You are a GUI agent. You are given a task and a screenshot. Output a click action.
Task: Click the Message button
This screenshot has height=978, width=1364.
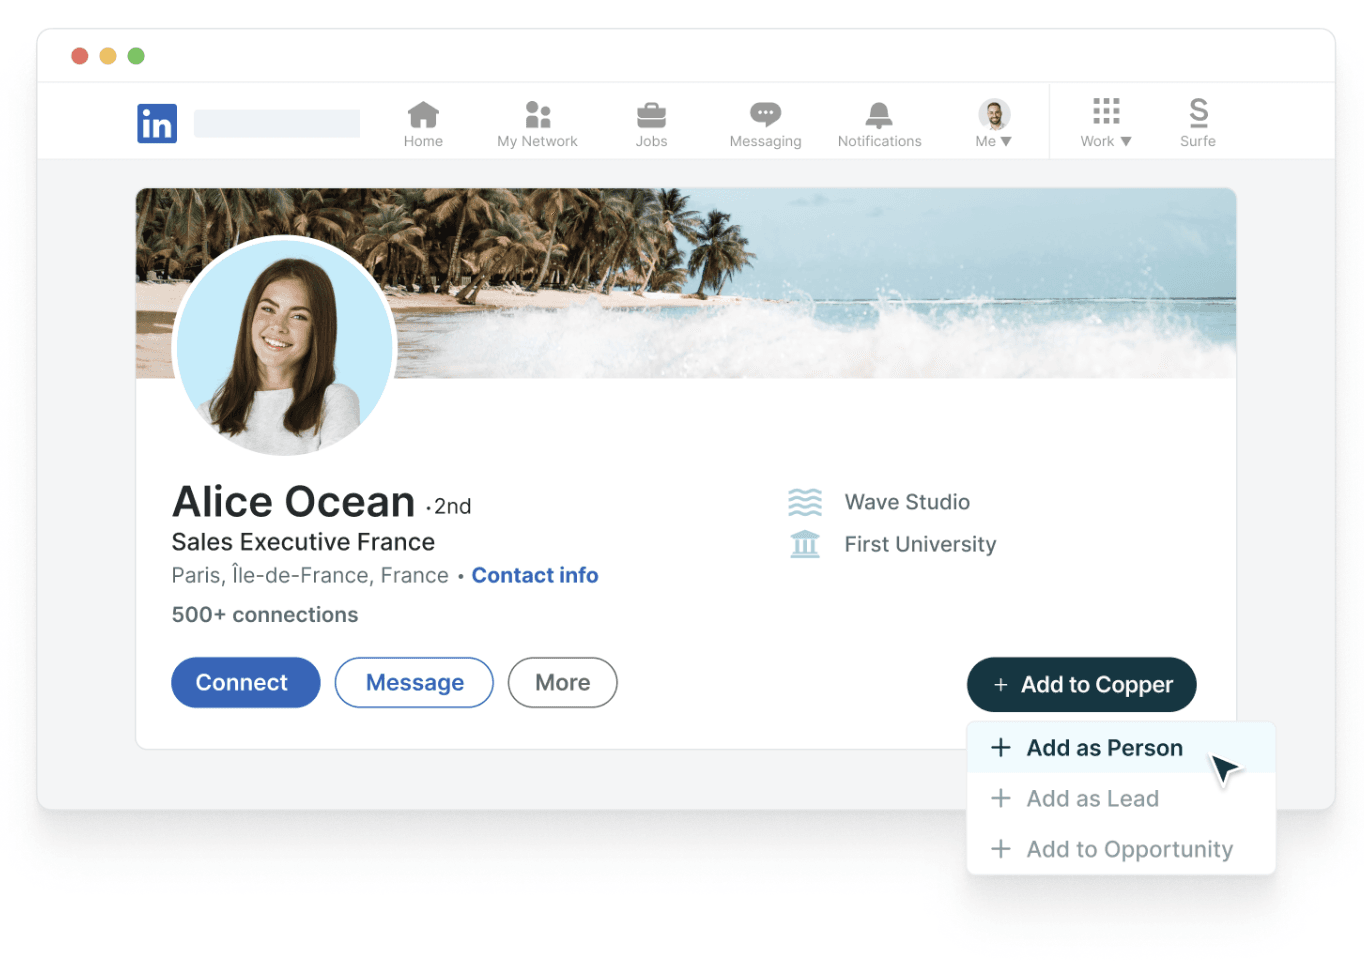[414, 683]
